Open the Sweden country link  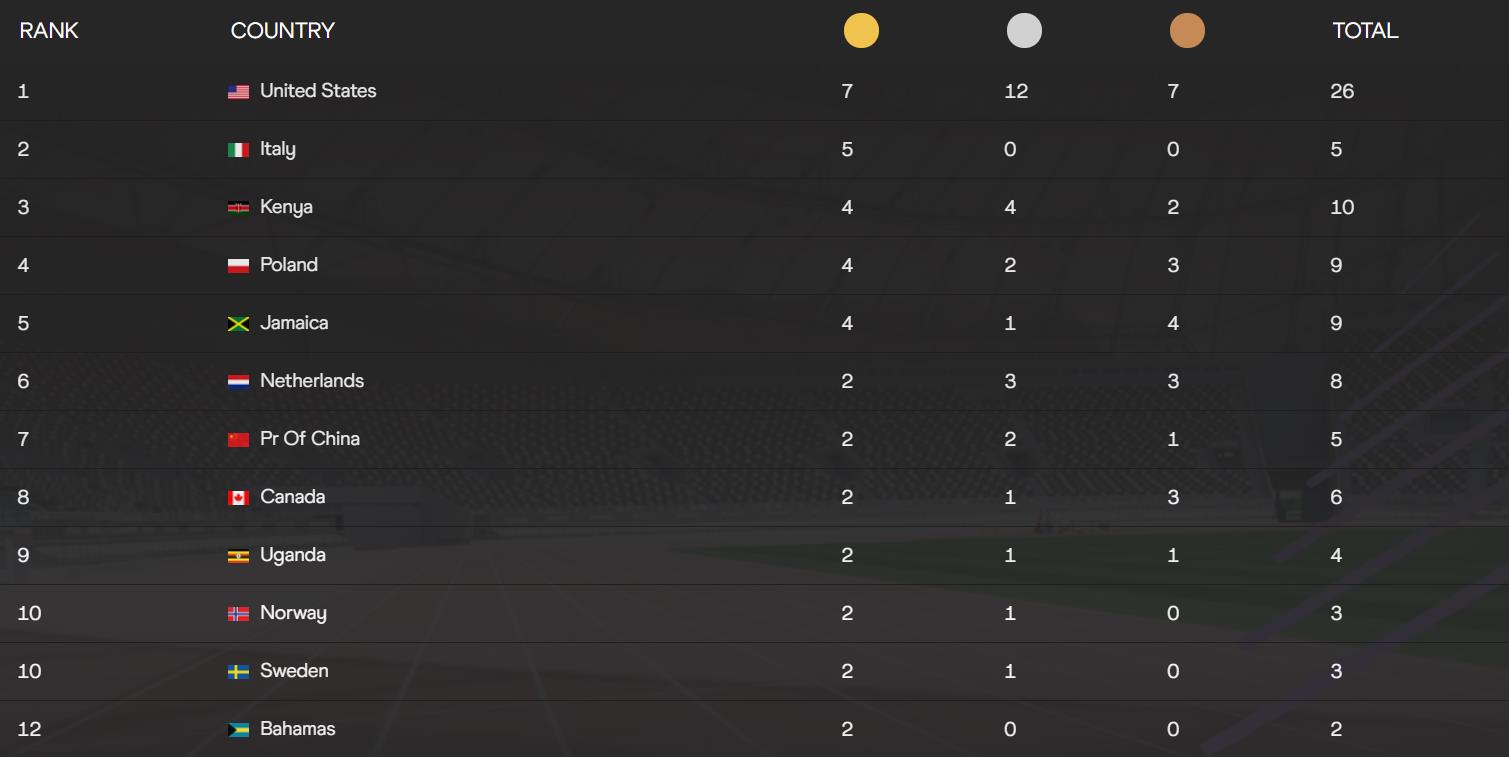click(x=294, y=671)
